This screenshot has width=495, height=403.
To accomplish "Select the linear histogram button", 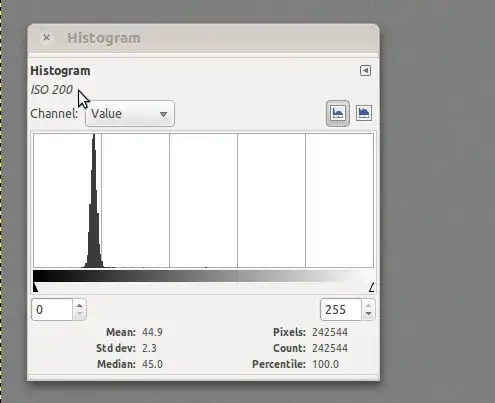I will 338,113.
